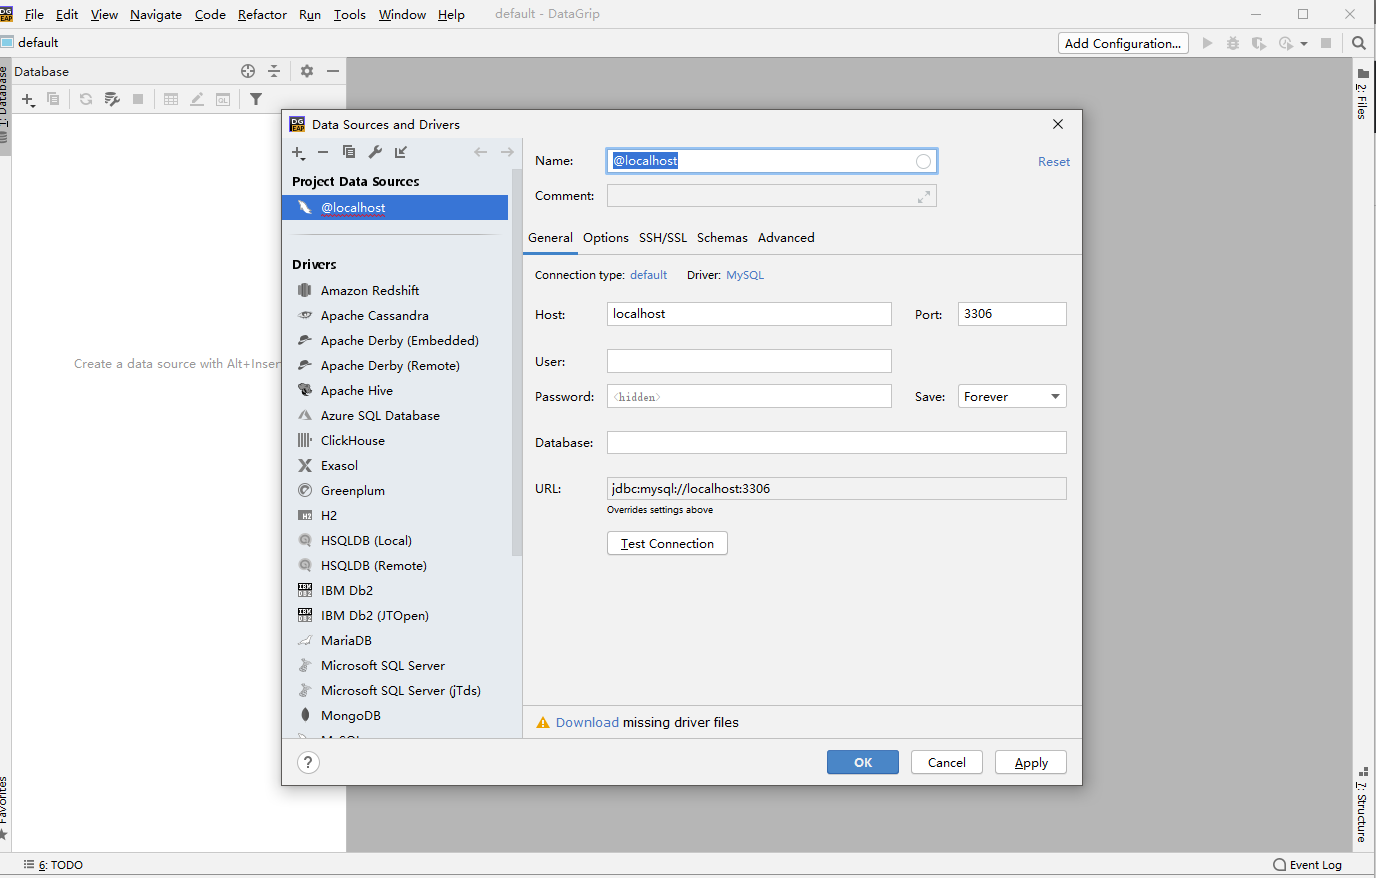The width and height of the screenshot is (1376, 878).
Task: Click table editor icon in Database panel toolbar
Action: (x=171, y=99)
